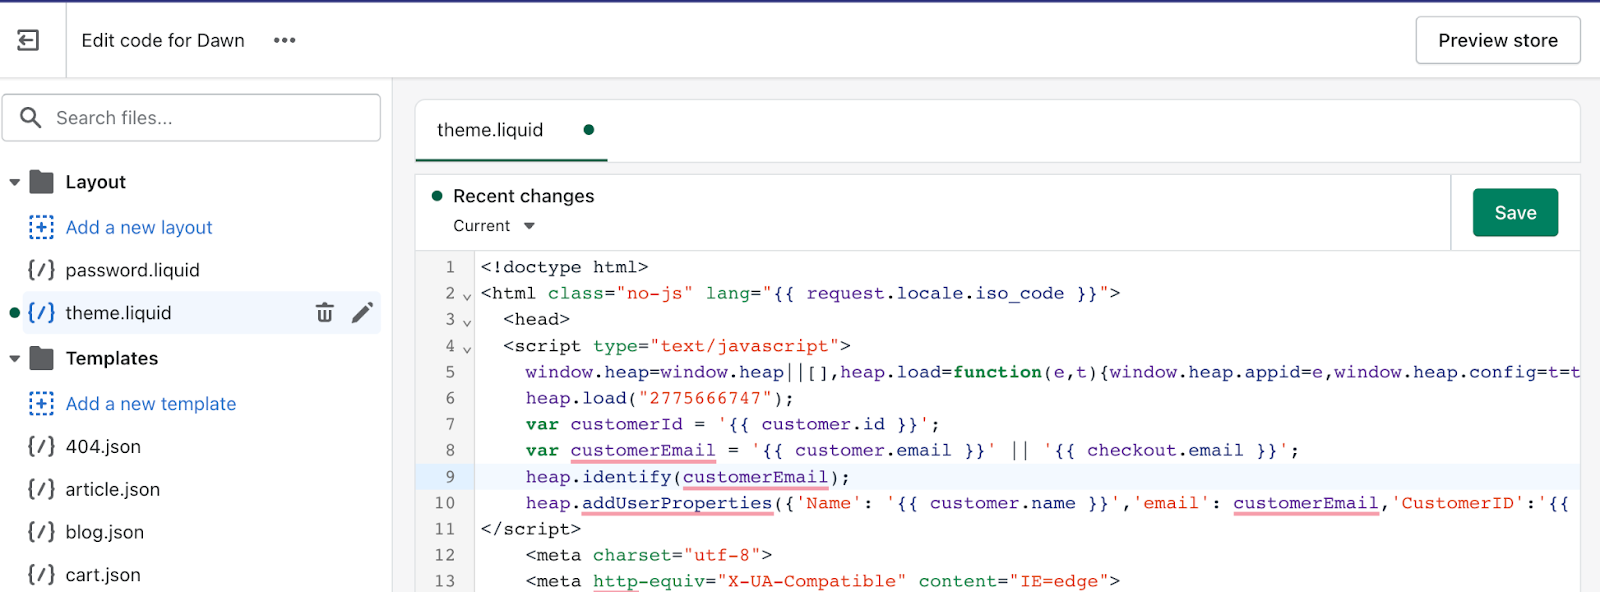Fold the head tag on line 3
The image size is (1600, 592).
coord(467,321)
